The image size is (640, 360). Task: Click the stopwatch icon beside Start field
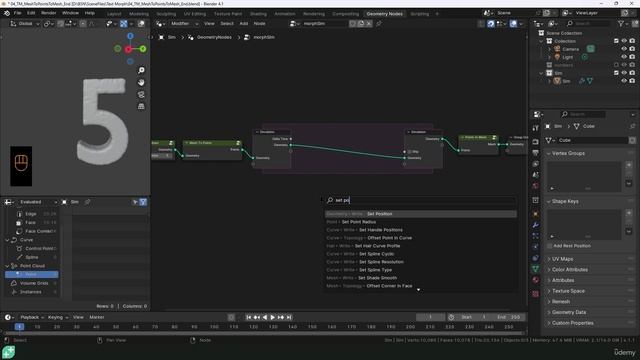pyautogui.click(x=451, y=317)
